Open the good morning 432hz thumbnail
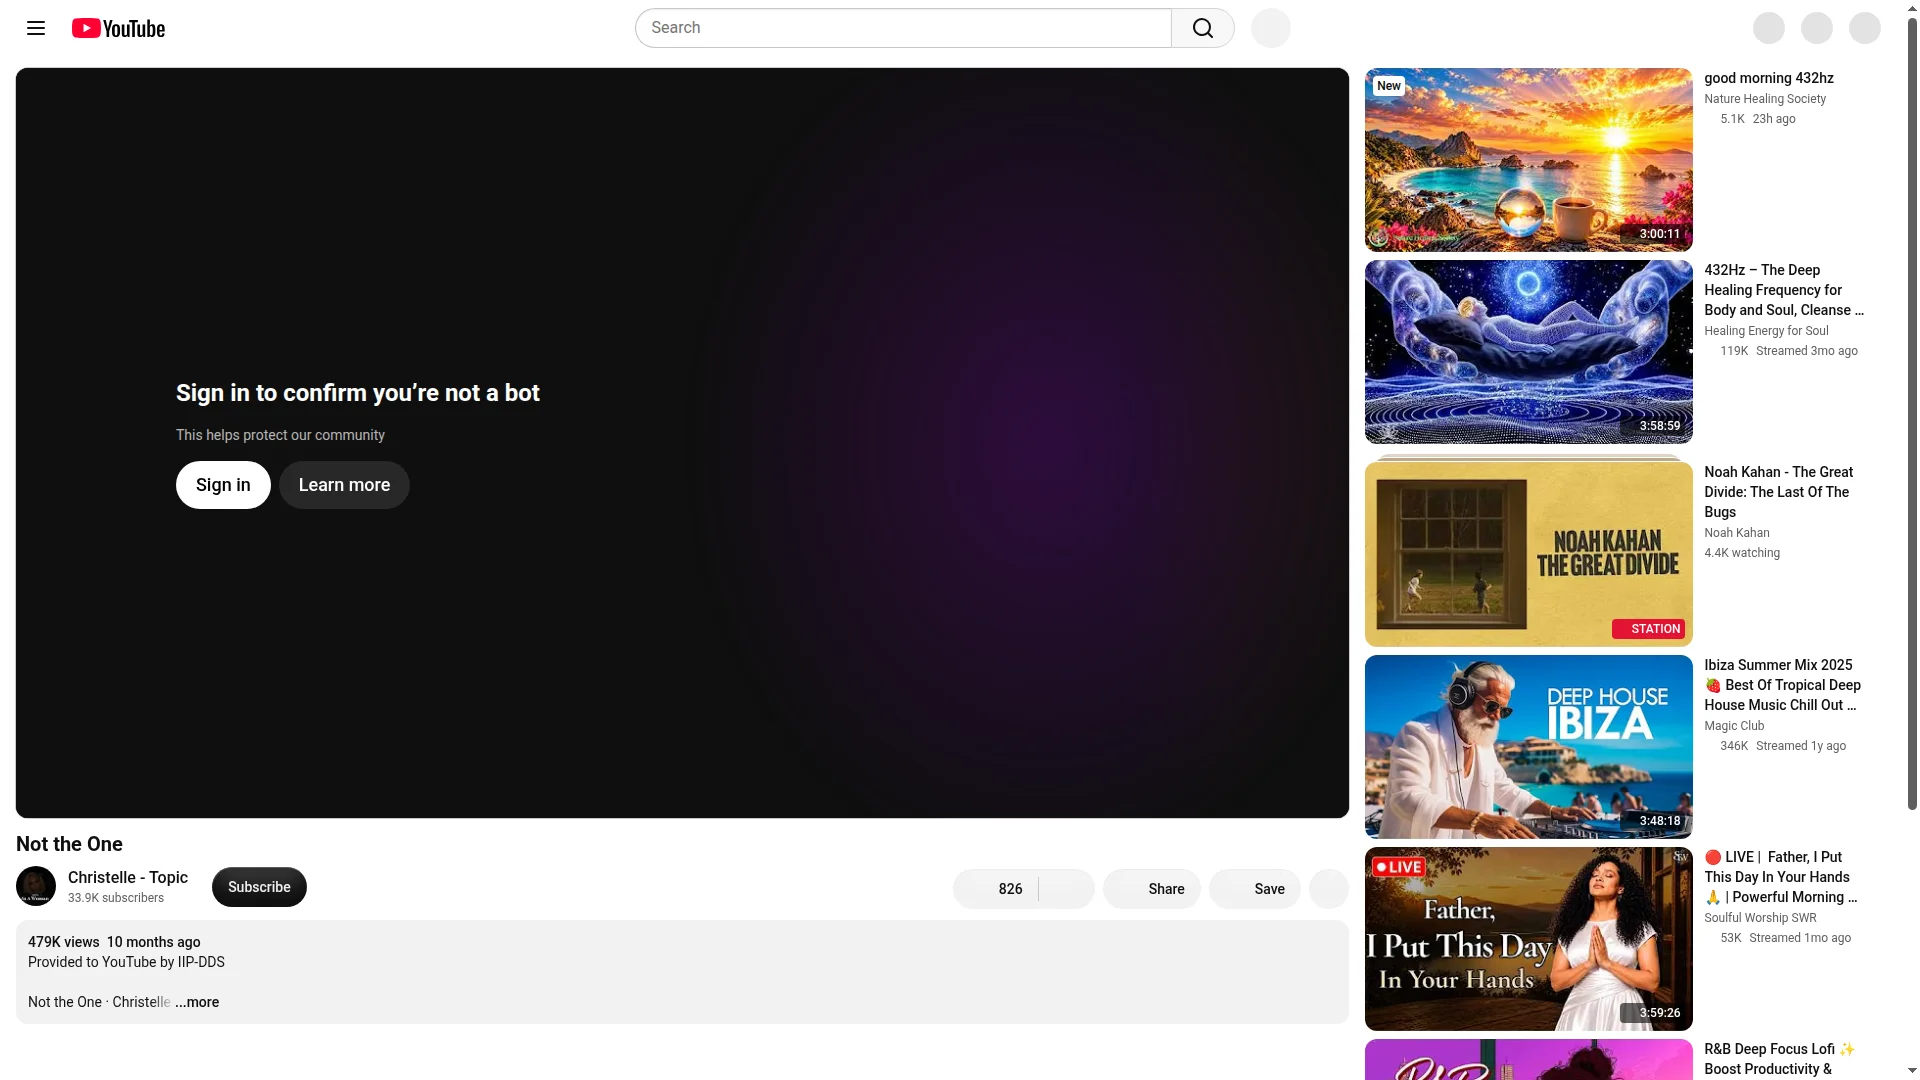This screenshot has height=1080, width=1920. pyautogui.click(x=1529, y=160)
